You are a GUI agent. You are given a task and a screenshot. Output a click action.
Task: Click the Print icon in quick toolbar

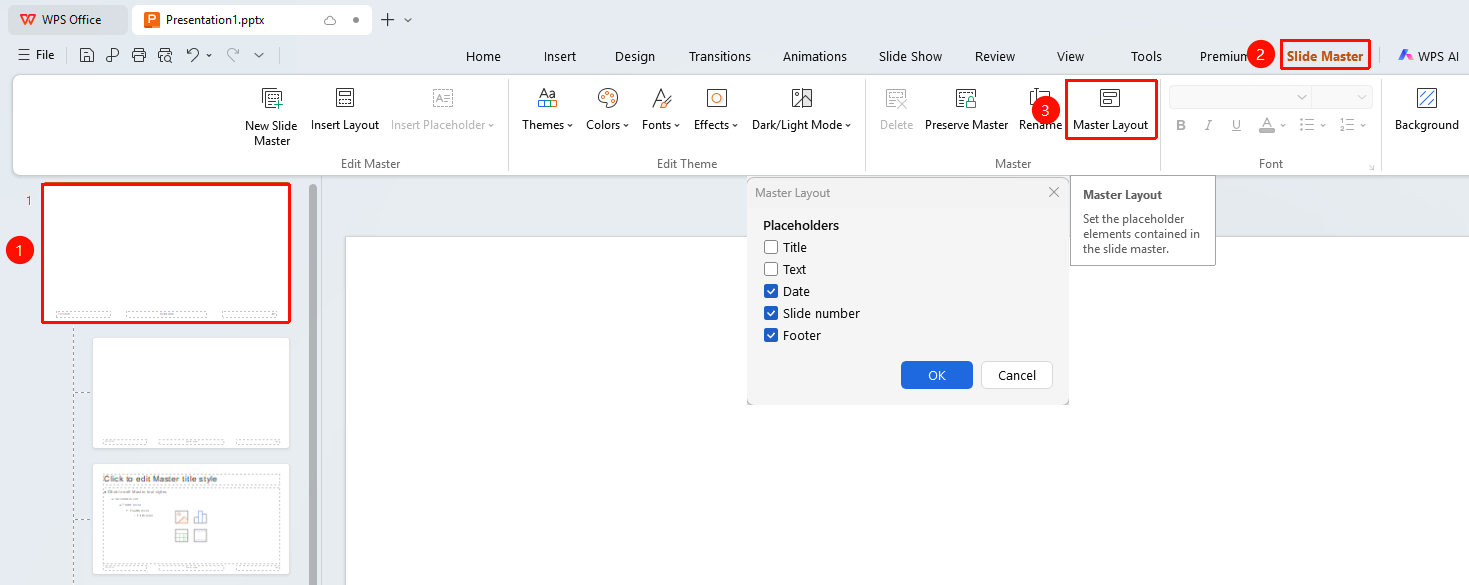click(x=139, y=55)
